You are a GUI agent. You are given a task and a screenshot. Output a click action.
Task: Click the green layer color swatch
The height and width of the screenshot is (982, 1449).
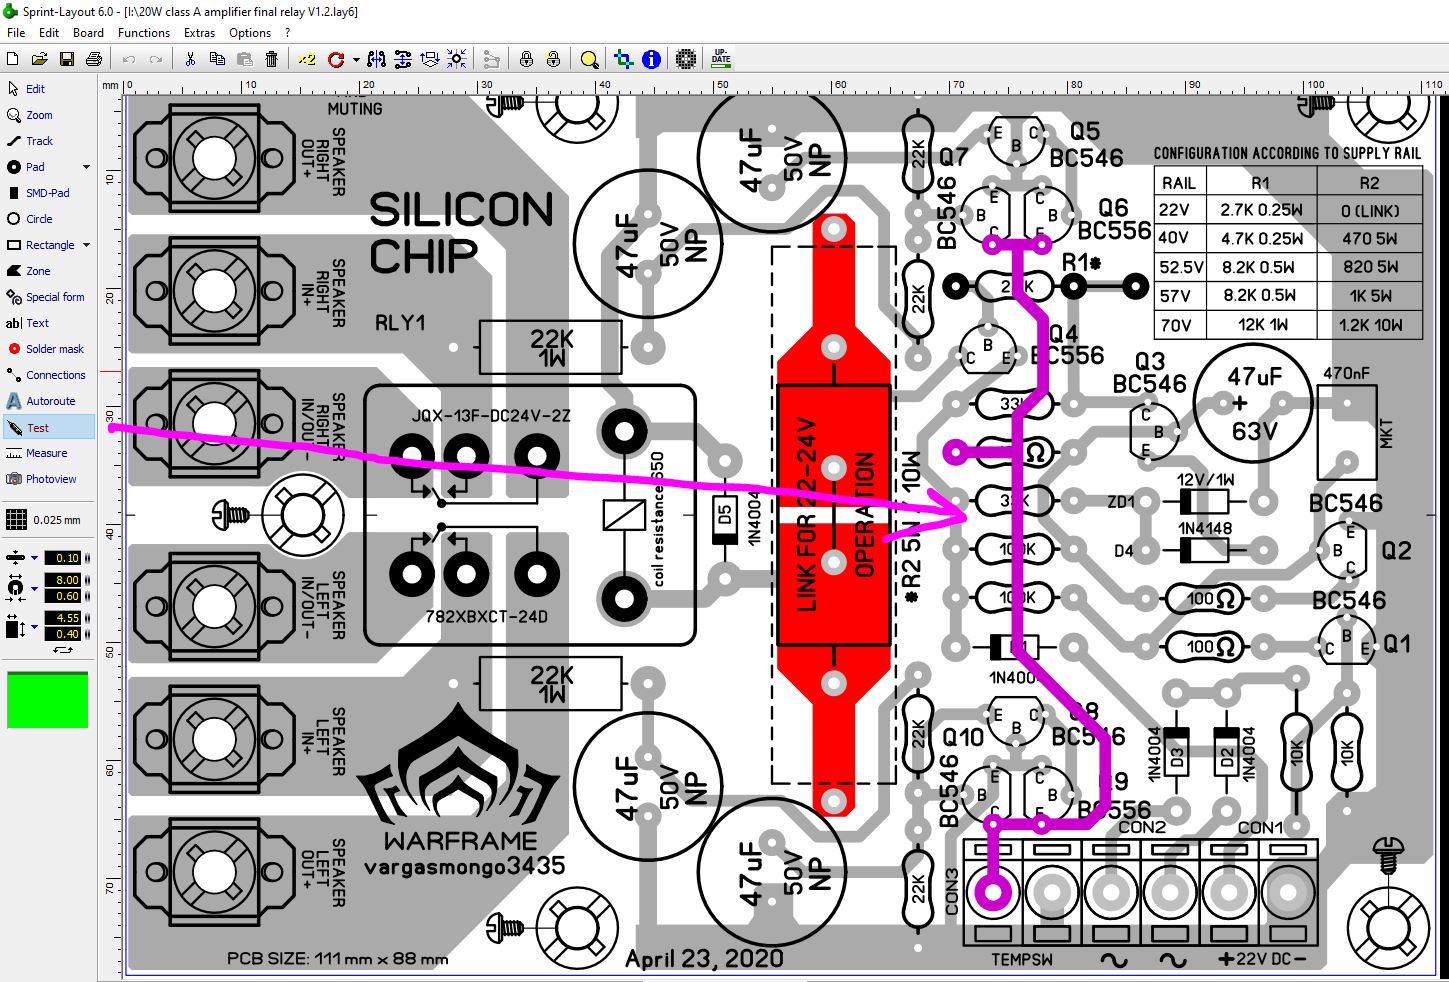(47, 700)
